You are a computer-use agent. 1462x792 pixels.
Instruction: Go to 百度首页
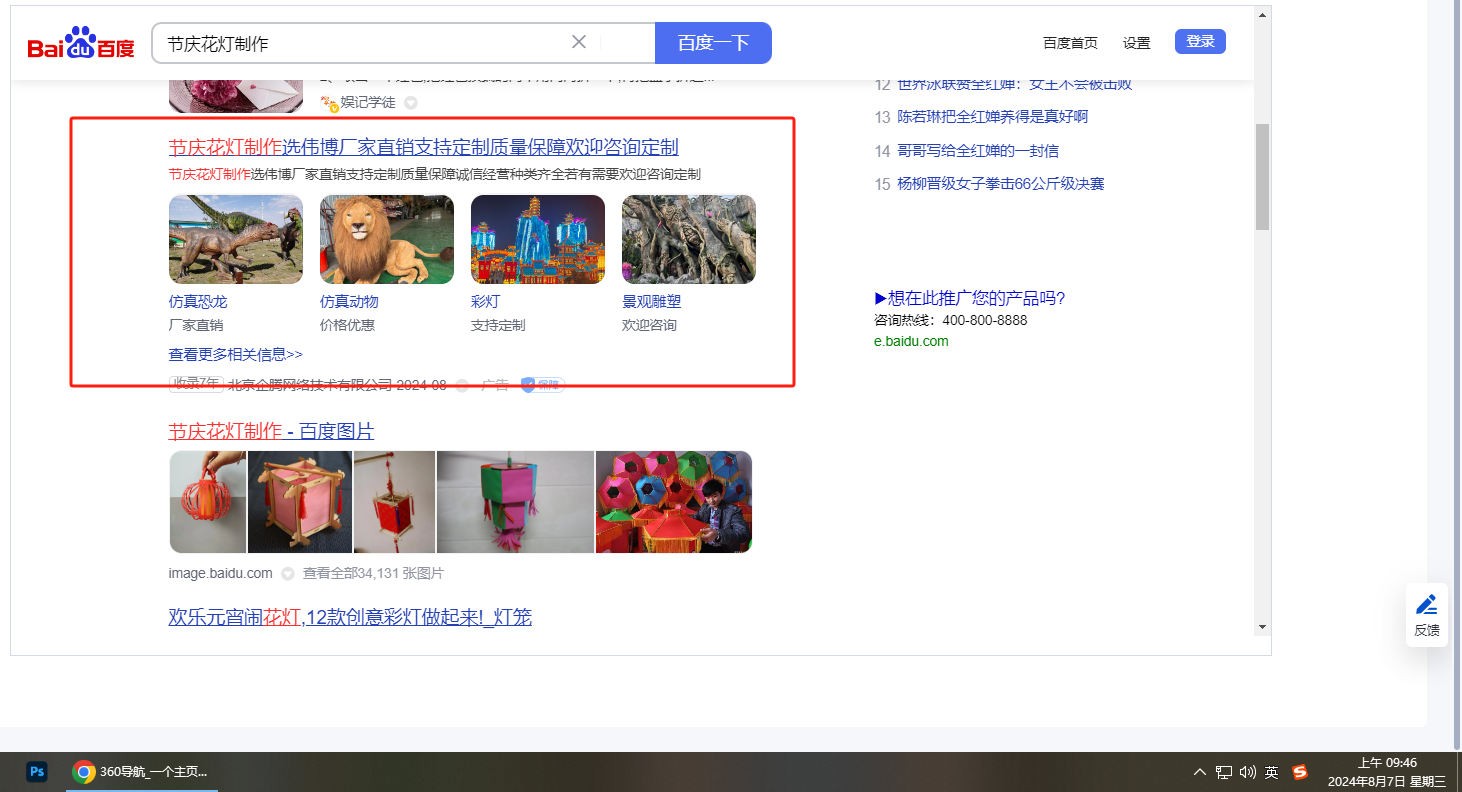[x=1070, y=43]
